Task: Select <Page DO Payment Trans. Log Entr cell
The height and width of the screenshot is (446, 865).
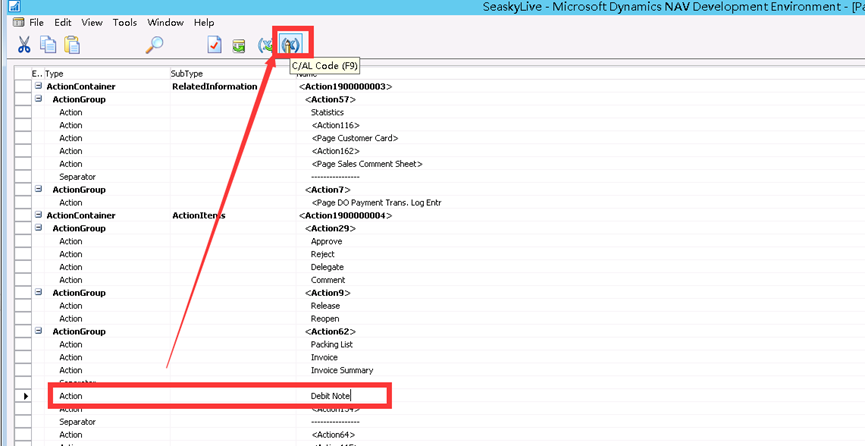Action: click(x=376, y=203)
